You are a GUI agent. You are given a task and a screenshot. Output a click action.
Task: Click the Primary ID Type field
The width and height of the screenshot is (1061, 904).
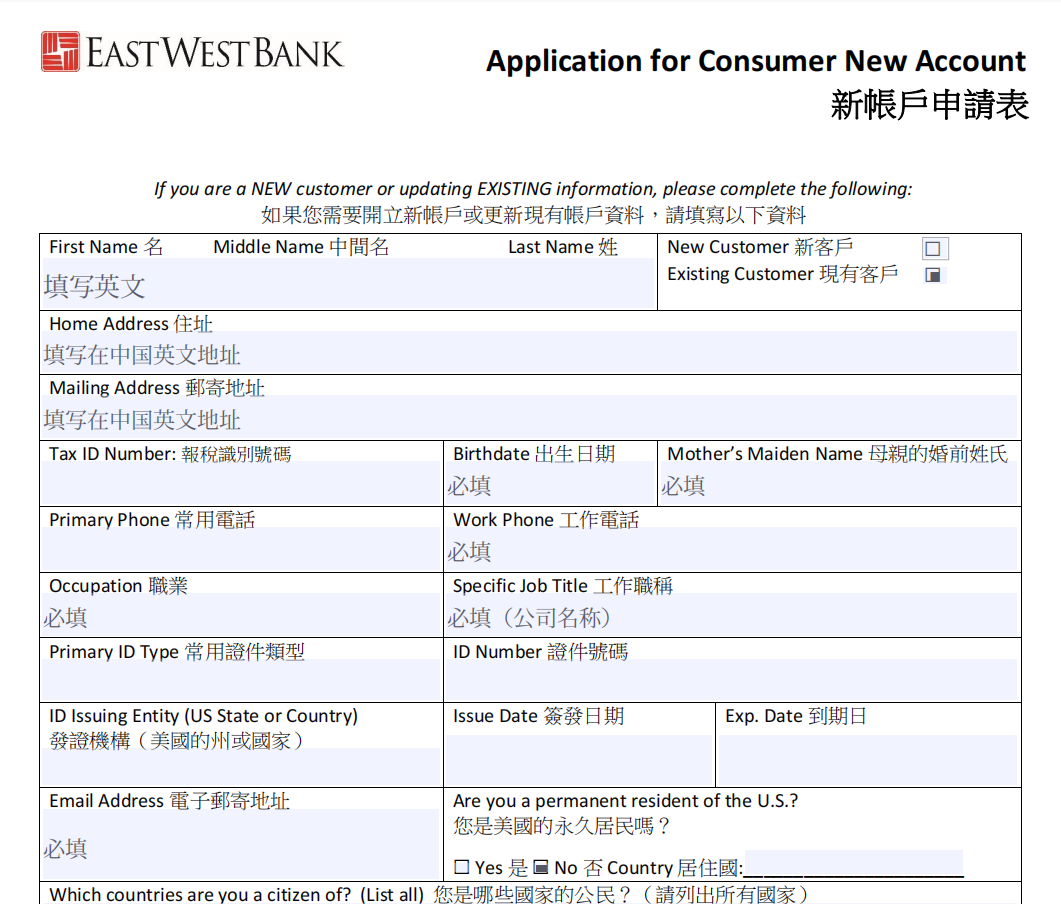tap(242, 680)
